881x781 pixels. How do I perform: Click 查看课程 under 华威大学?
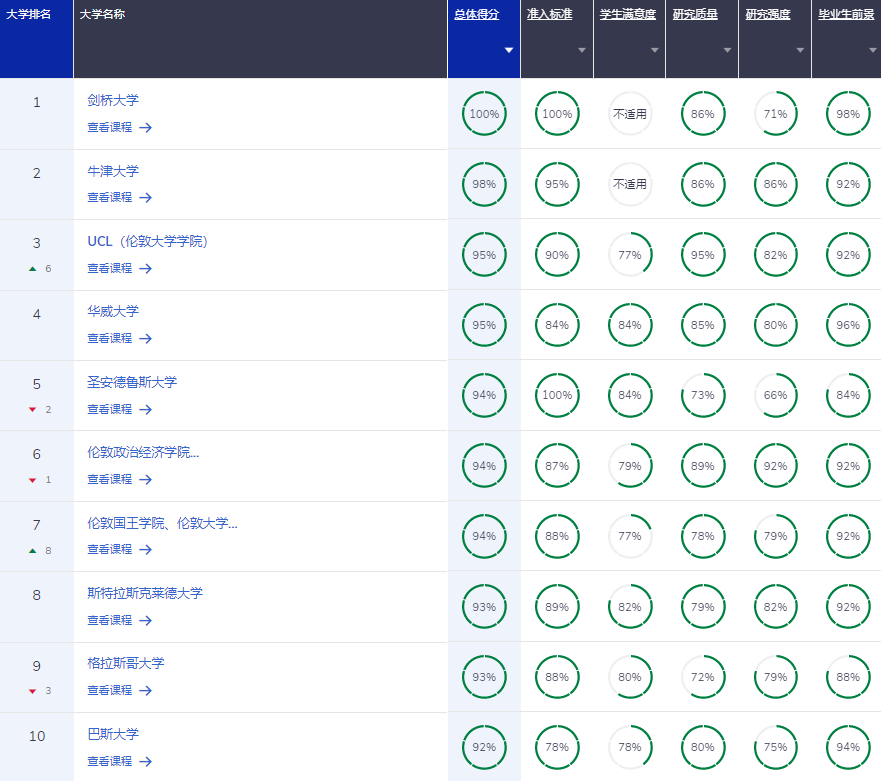coord(110,339)
